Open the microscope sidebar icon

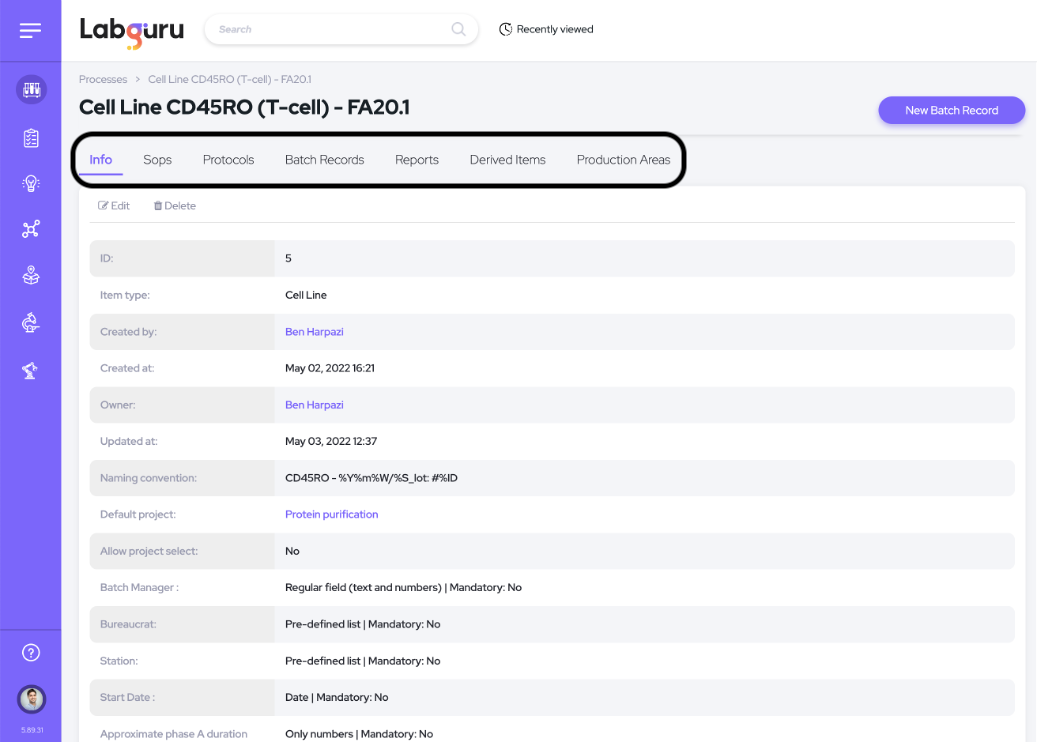pyautogui.click(x=31, y=322)
